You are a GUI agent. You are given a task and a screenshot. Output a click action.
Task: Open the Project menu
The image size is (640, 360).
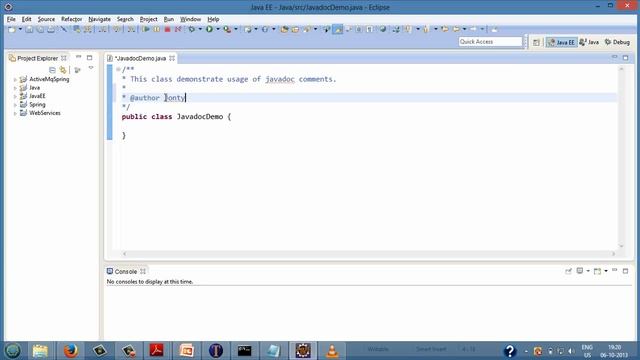[x=148, y=19]
